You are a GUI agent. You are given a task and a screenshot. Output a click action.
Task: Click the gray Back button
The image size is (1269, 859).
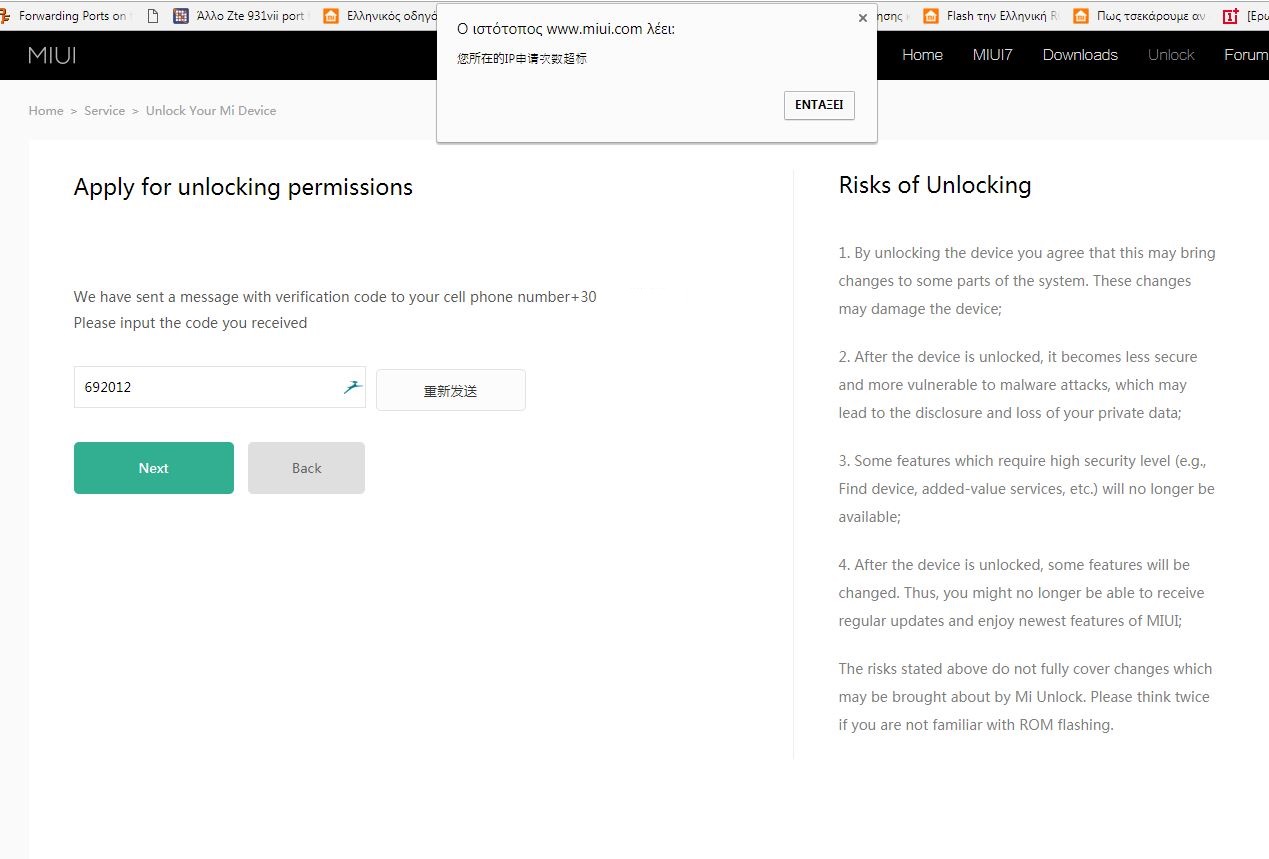[306, 468]
